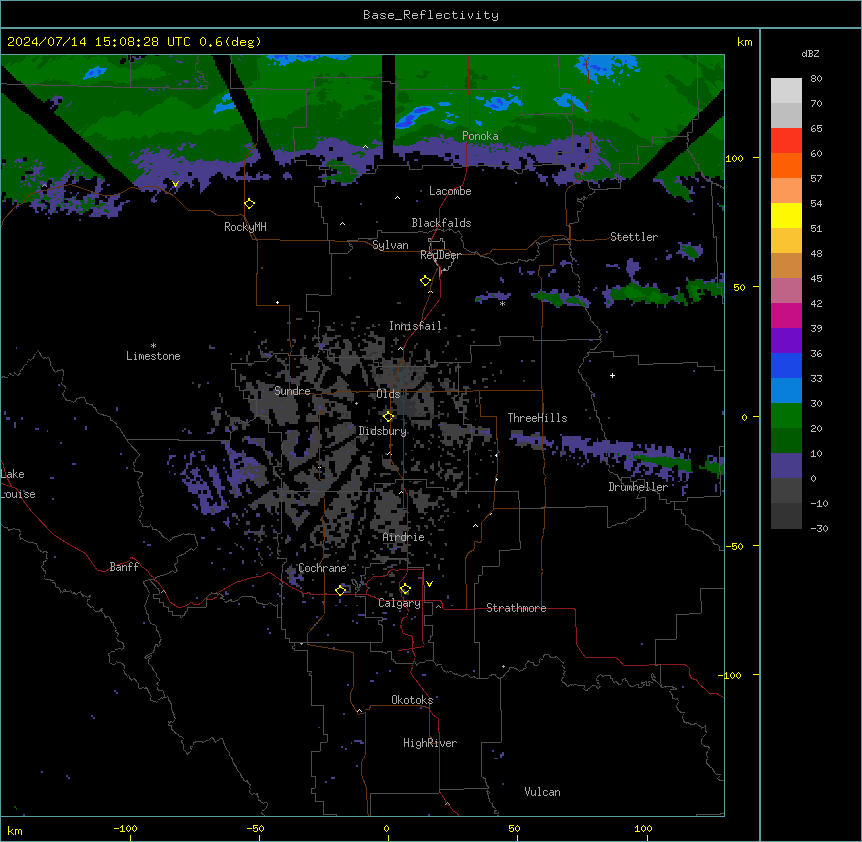
Task: Click the 80 dBZ legend value
Action: [816, 79]
